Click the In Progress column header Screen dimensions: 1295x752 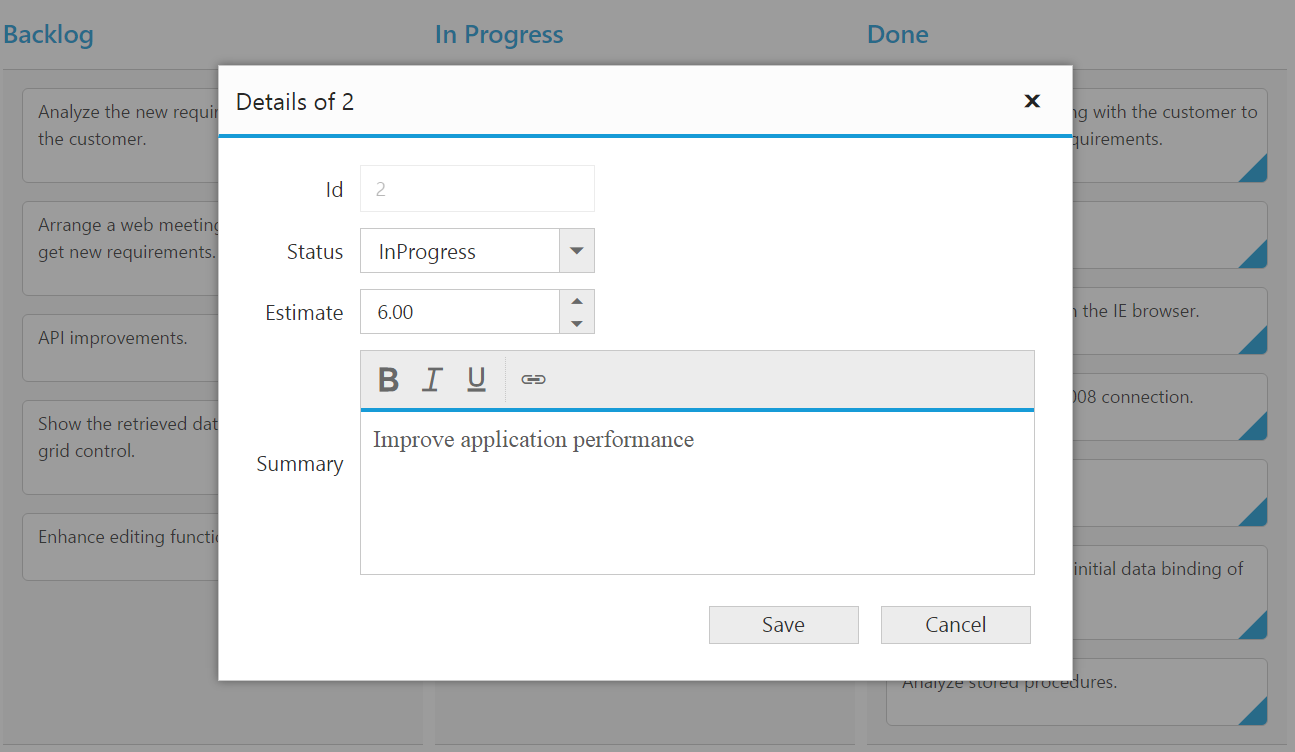pyautogui.click(x=499, y=35)
